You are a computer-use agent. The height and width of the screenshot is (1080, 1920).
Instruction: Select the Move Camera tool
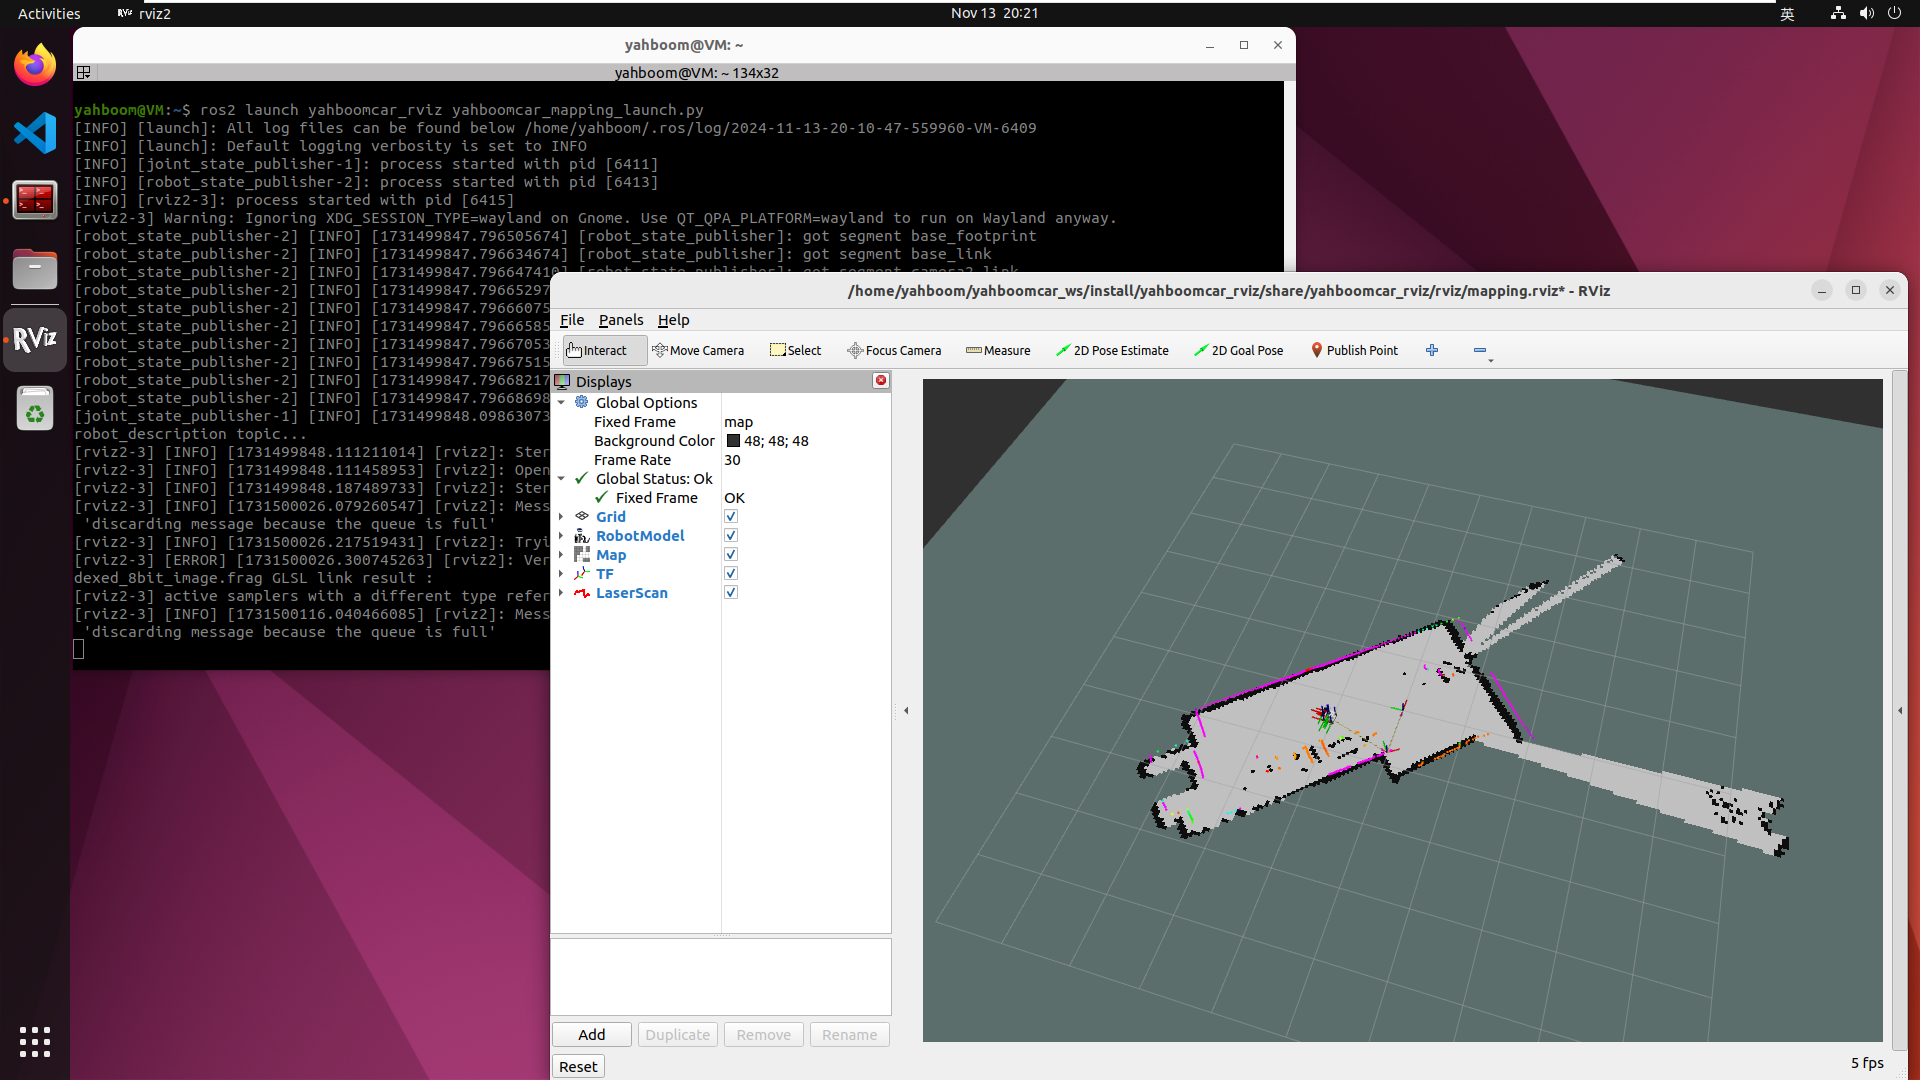698,350
